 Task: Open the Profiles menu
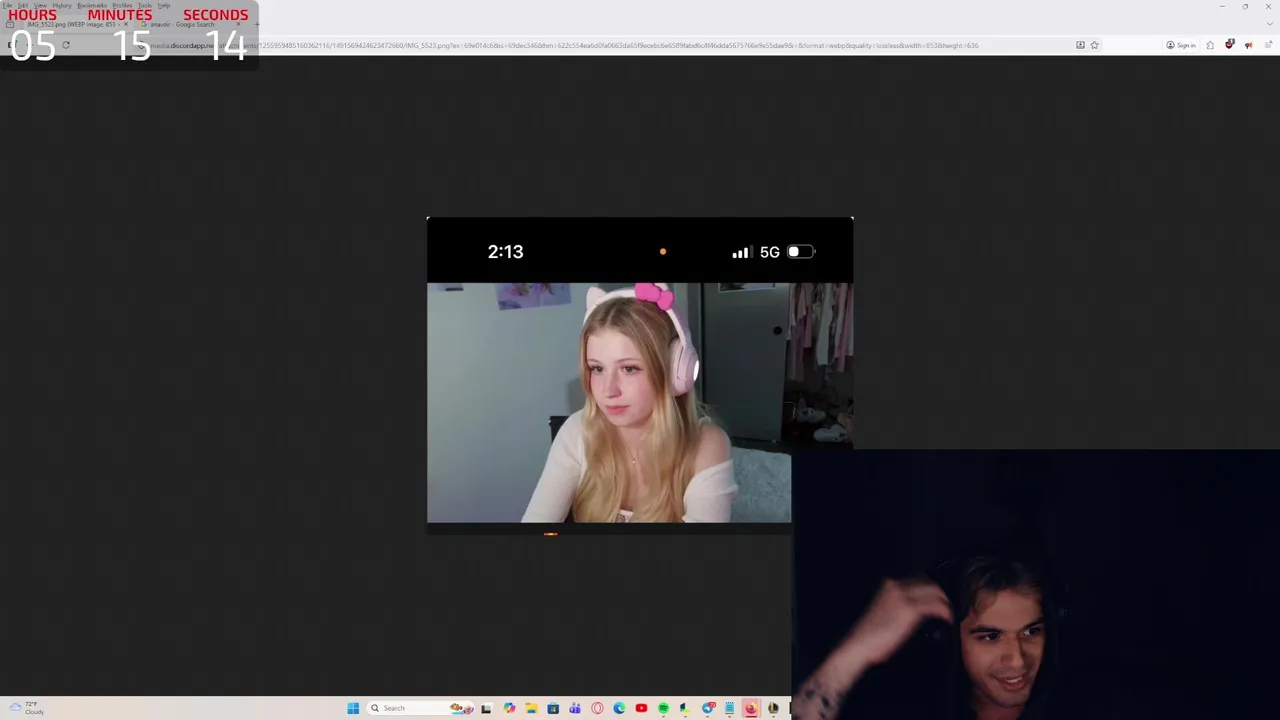coord(122,6)
